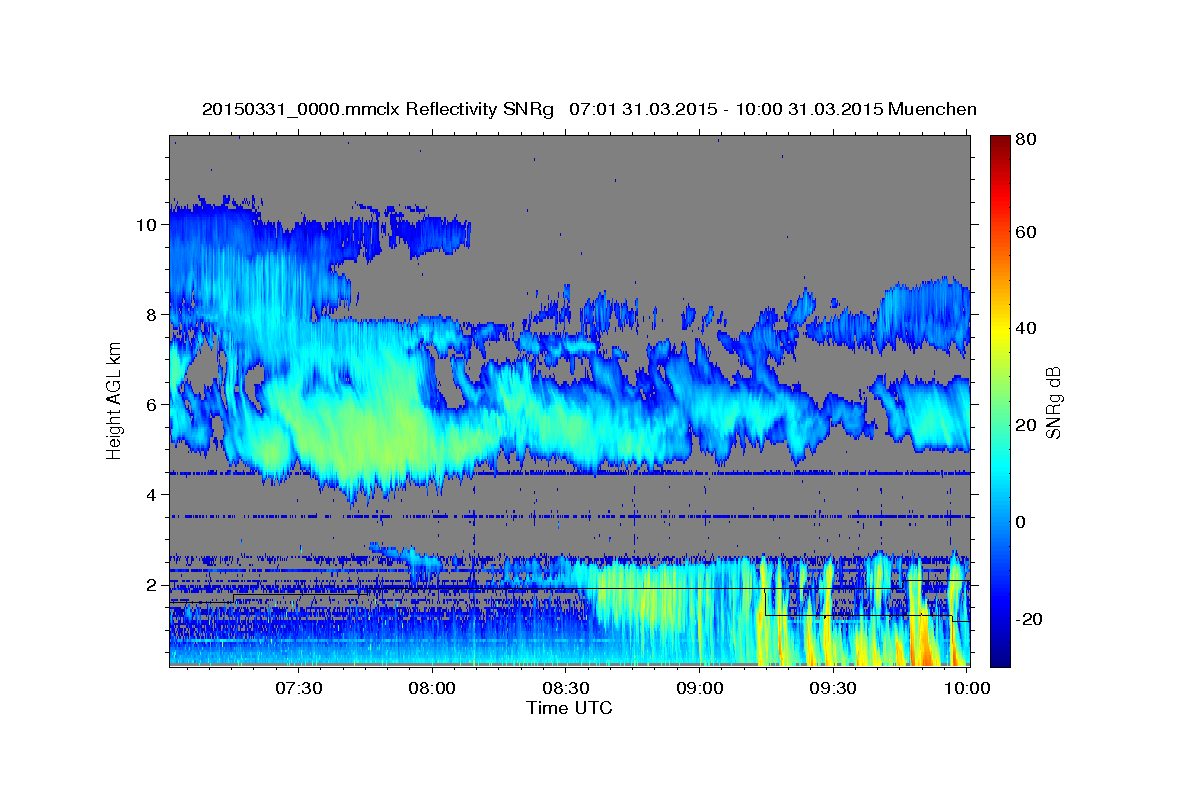Click the height axis label '2'
Screen dimensions: 1200x800
(x=152, y=585)
